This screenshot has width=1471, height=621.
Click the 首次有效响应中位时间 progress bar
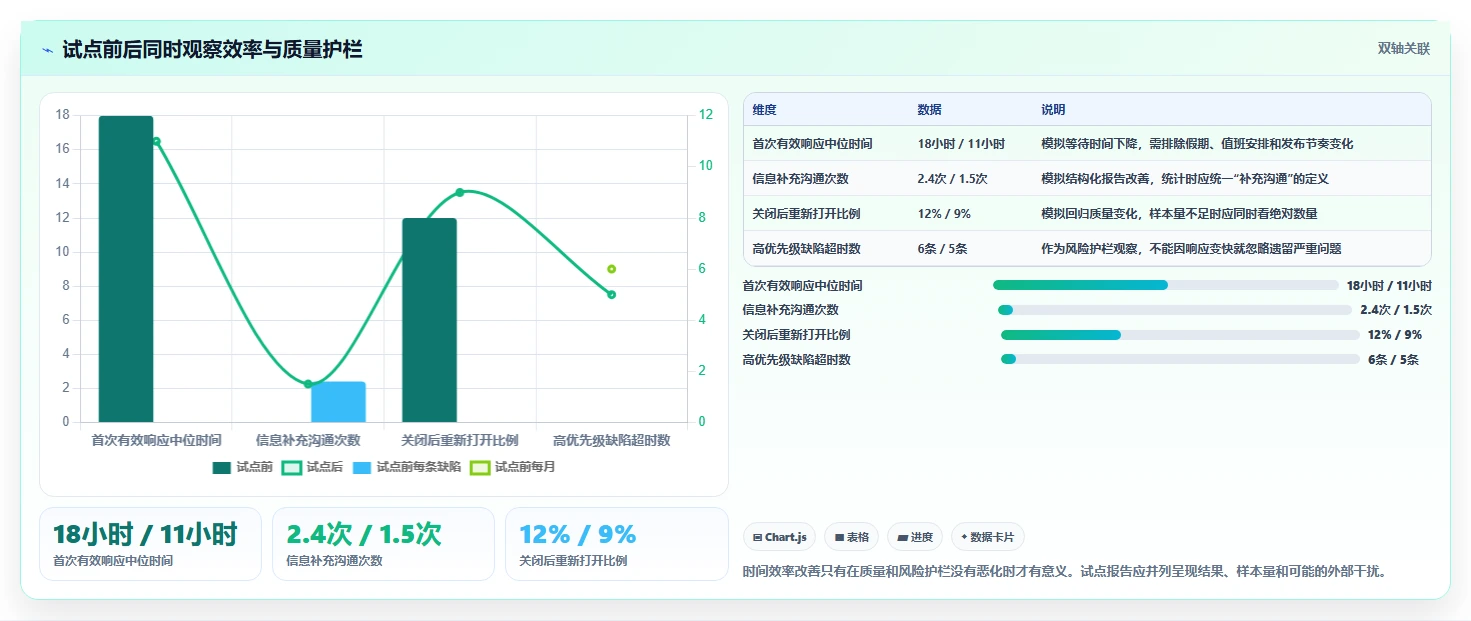[x=1165, y=285]
